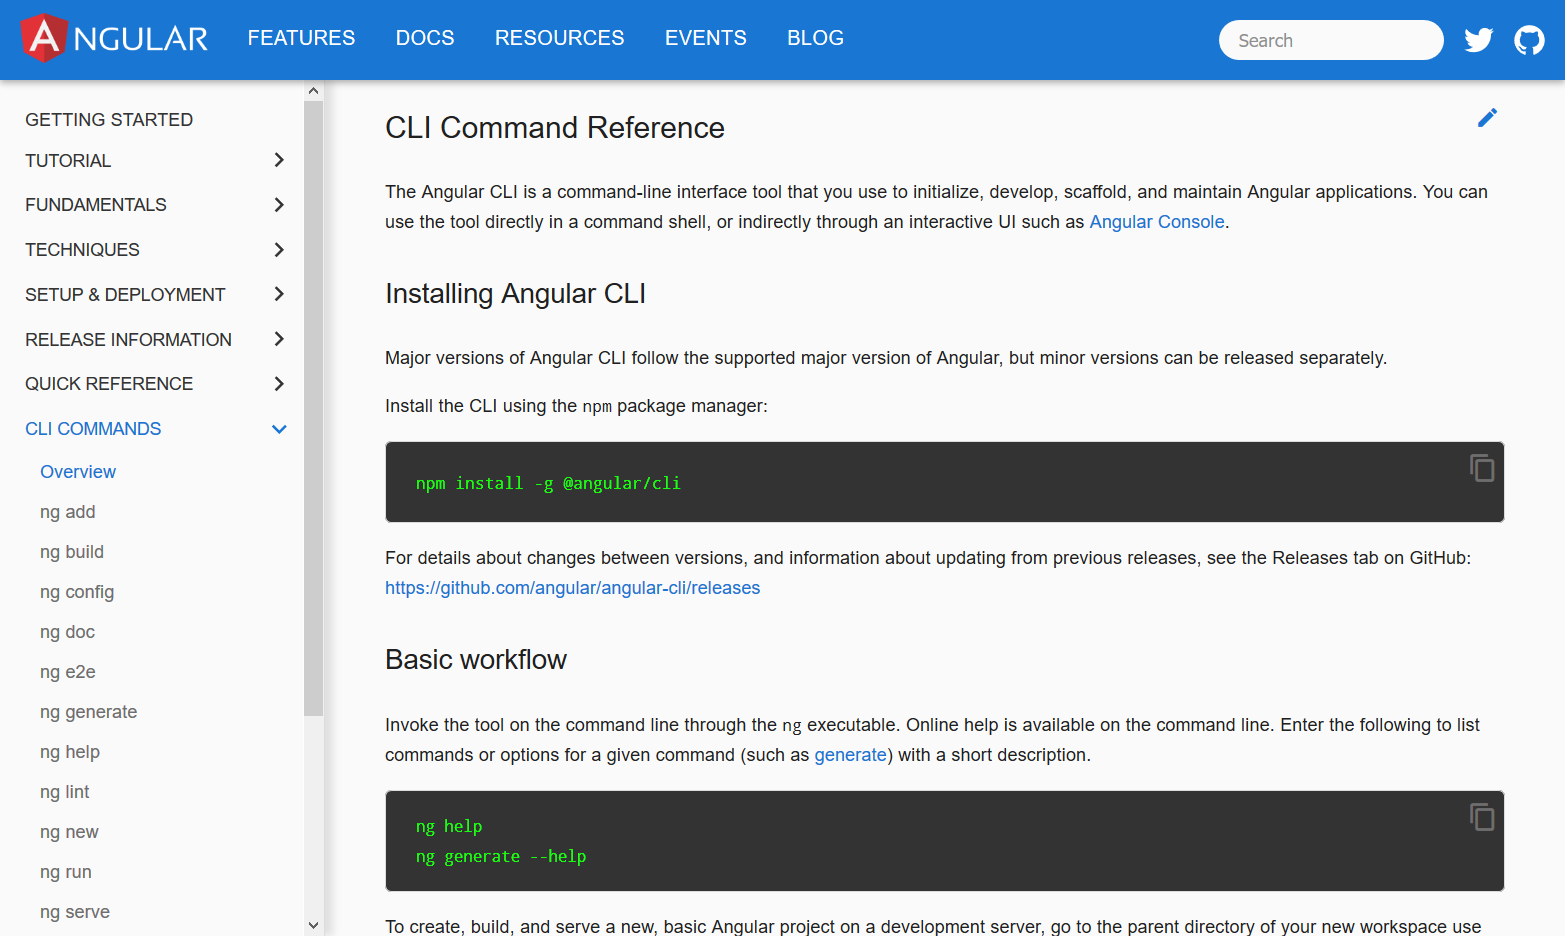Select the Tutorial sidebar heading
Viewport: 1565px width, 936px height.
pyautogui.click(x=68, y=161)
